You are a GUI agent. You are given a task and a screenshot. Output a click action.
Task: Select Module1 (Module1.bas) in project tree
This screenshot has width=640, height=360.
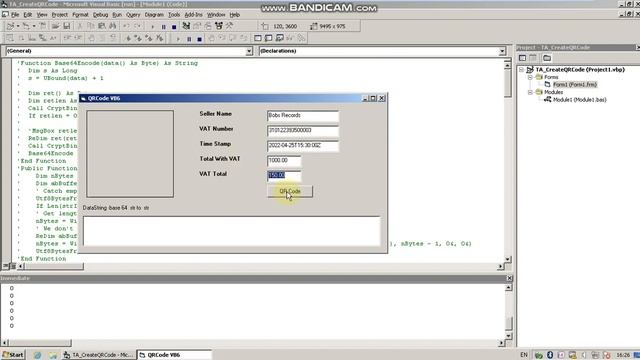coord(580,100)
